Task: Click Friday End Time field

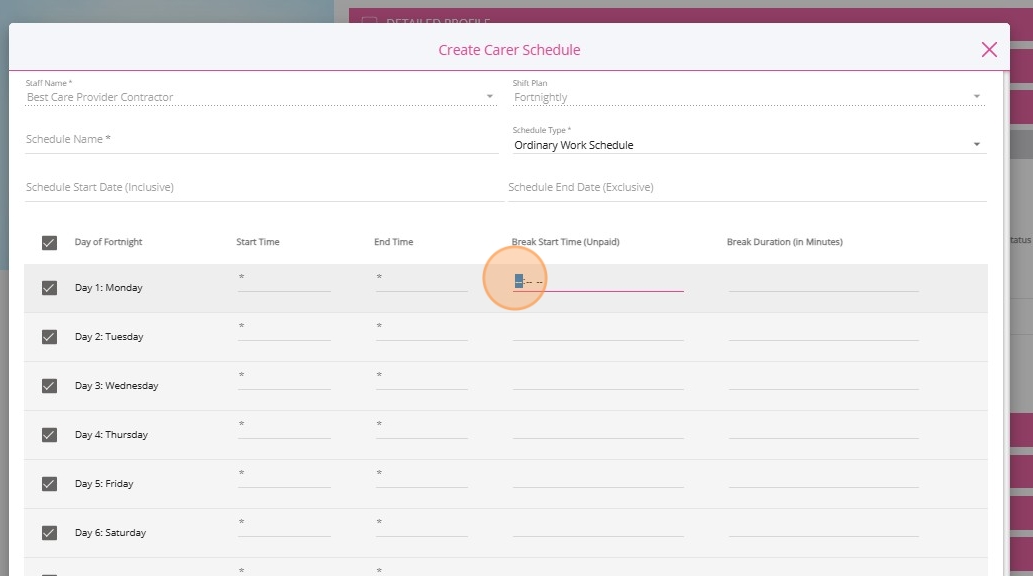Action: click(x=422, y=478)
